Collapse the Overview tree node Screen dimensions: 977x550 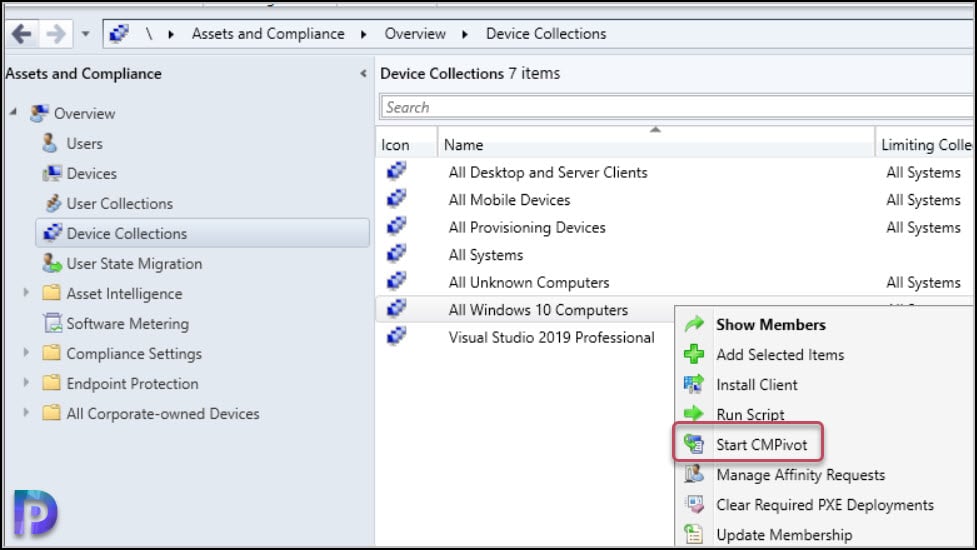click(x=13, y=112)
